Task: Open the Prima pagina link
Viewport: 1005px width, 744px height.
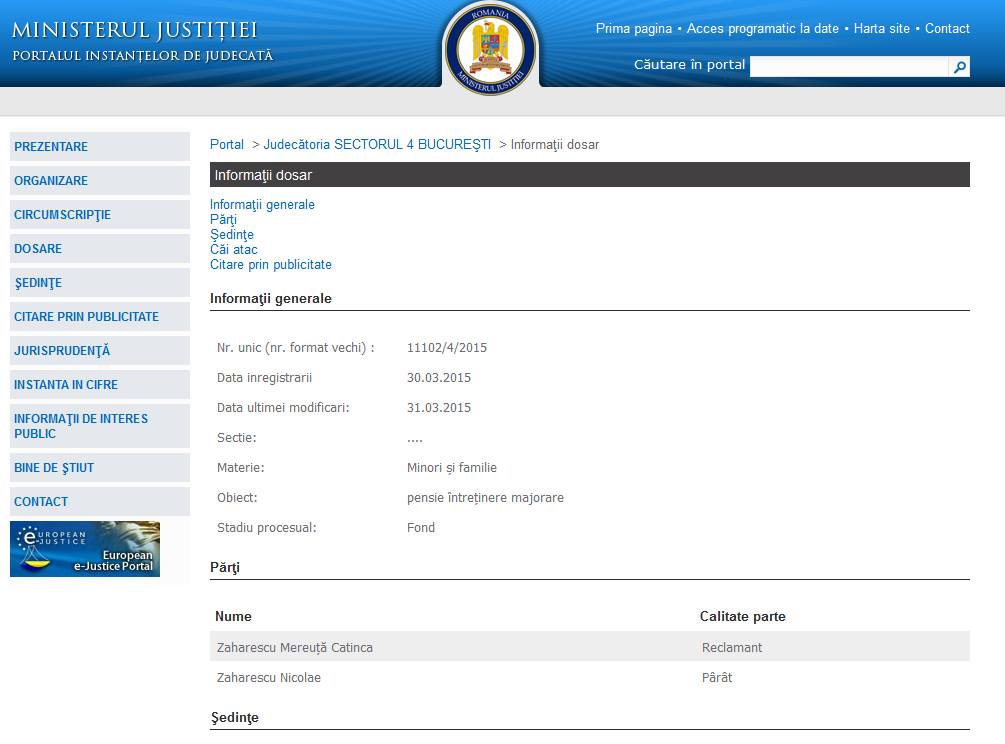Action: click(633, 29)
